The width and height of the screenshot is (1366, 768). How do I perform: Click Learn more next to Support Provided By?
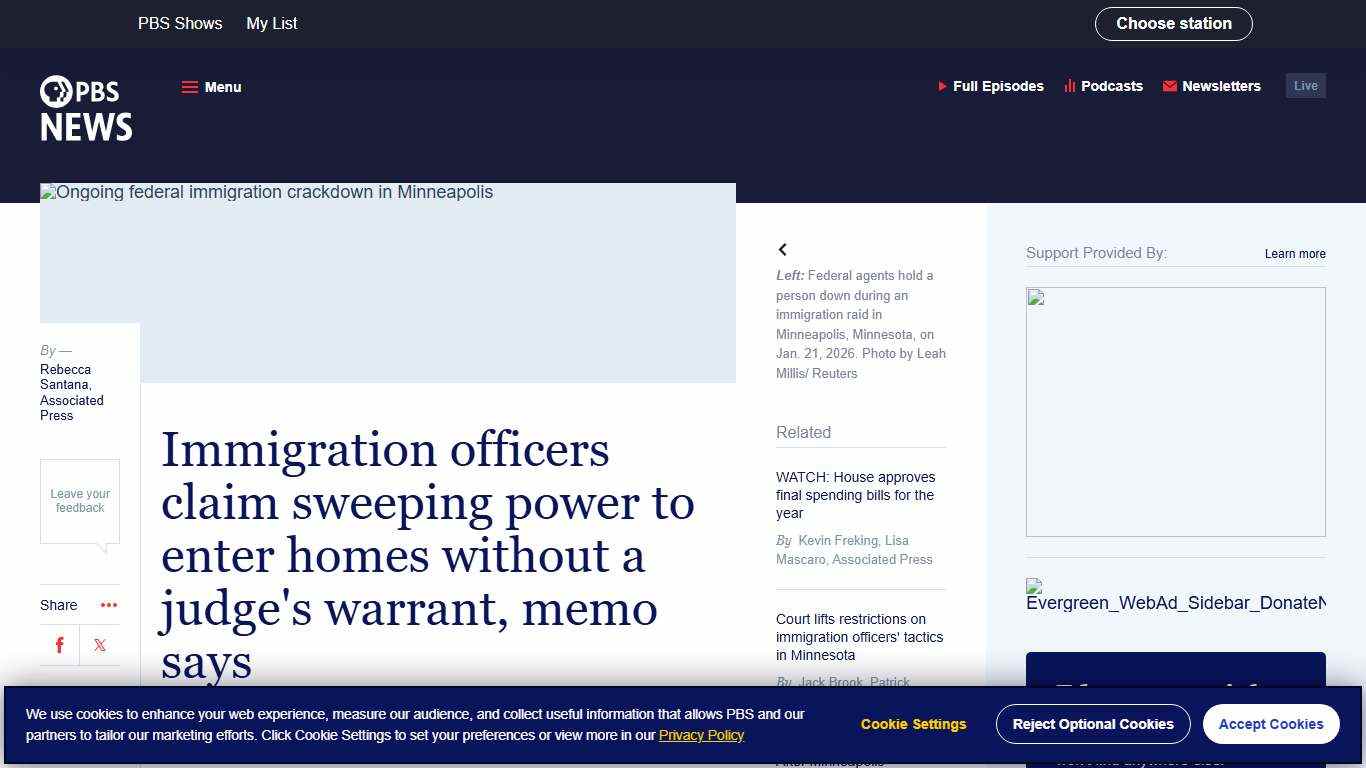[1294, 254]
